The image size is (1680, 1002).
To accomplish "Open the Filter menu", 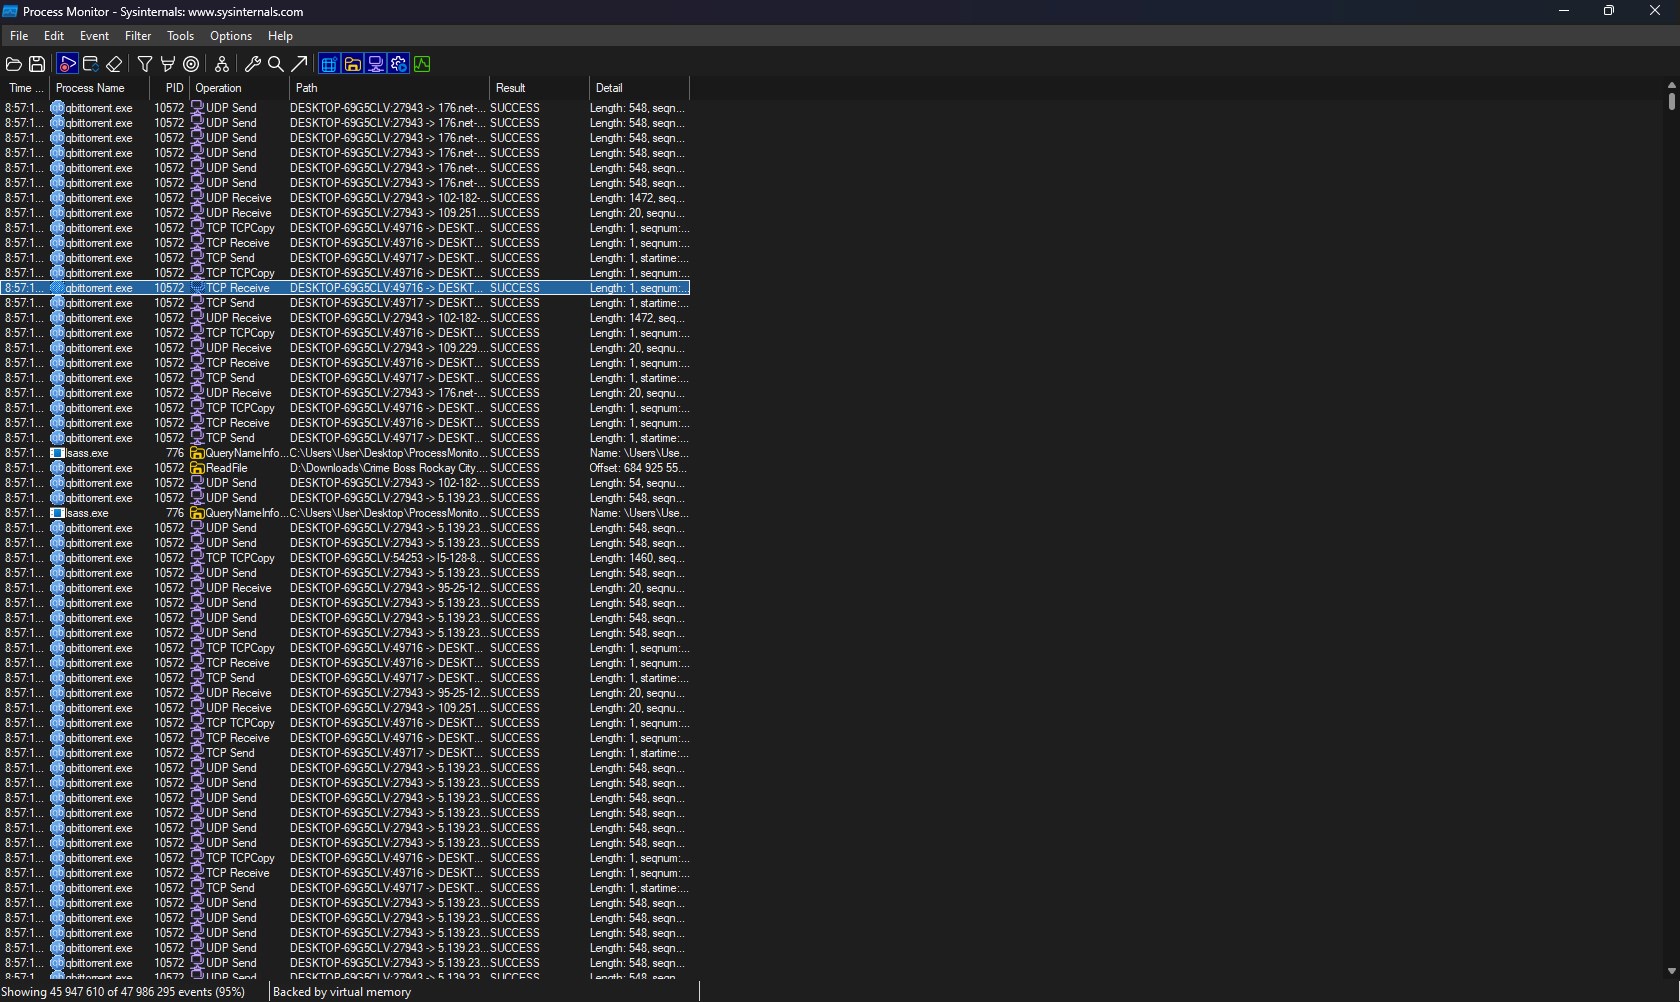I will click(x=138, y=36).
